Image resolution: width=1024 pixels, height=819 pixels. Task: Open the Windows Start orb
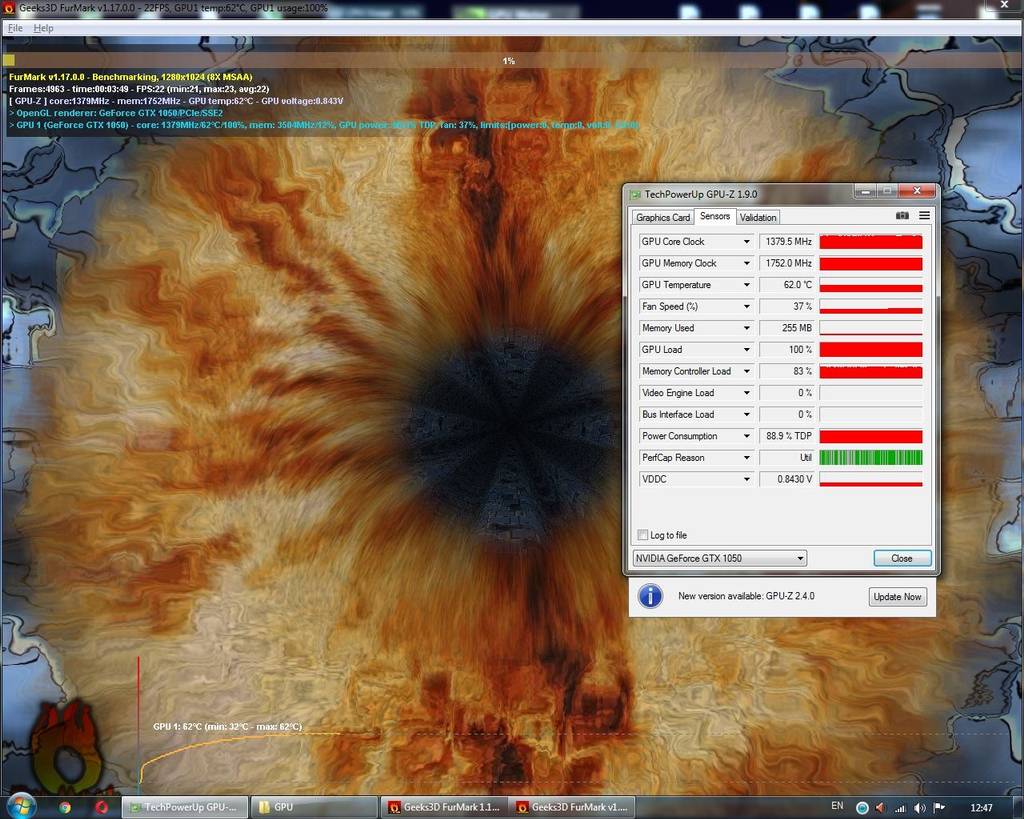(x=21, y=806)
